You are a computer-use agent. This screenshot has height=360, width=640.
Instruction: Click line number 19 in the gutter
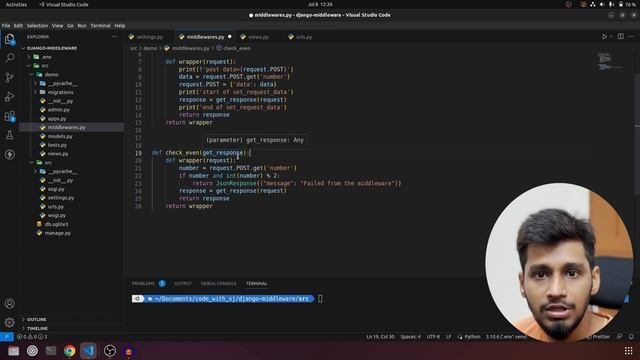[138, 153]
